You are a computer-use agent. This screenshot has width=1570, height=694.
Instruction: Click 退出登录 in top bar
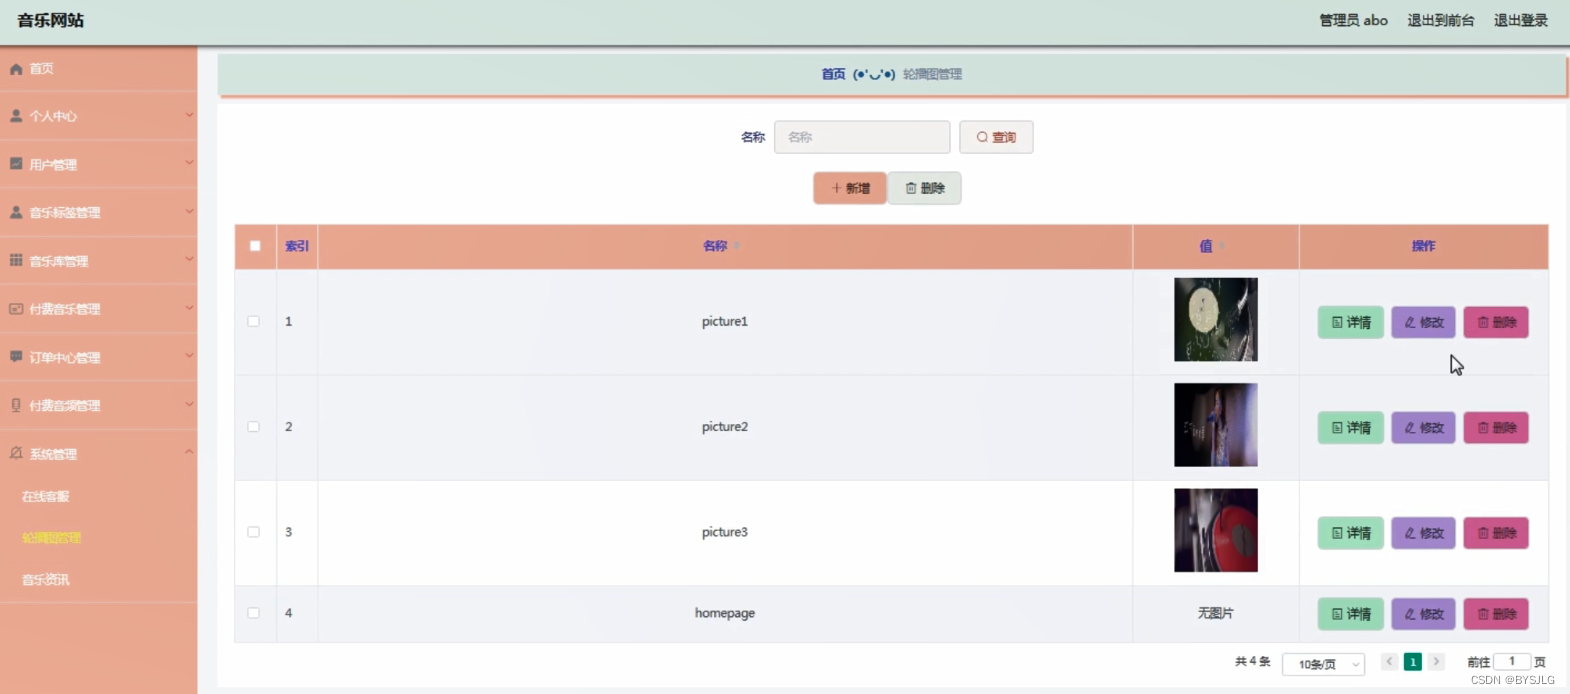[1521, 20]
